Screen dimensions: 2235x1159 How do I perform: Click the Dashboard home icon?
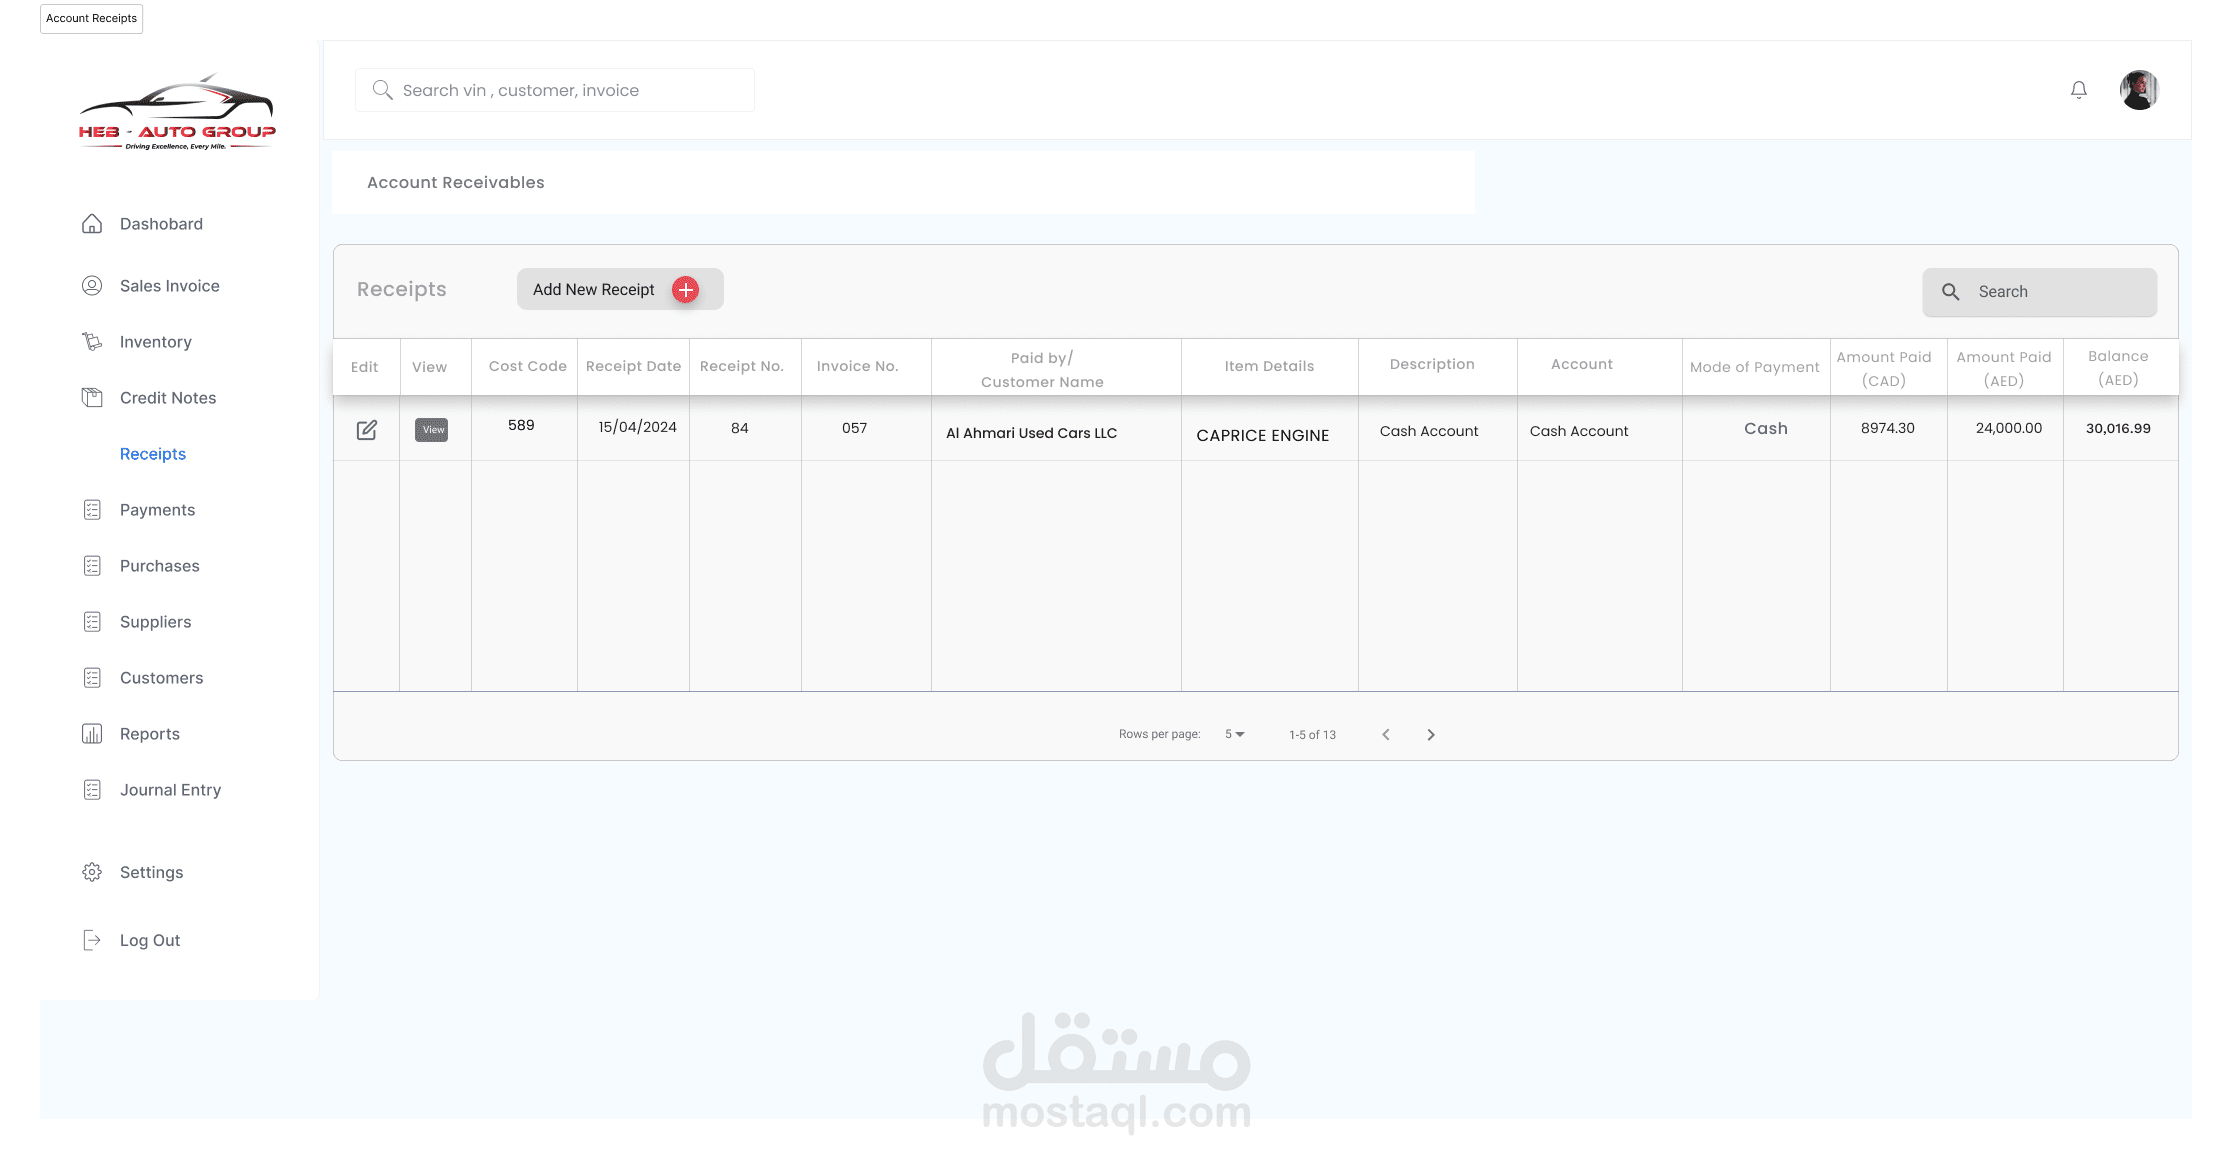click(92, 224)
